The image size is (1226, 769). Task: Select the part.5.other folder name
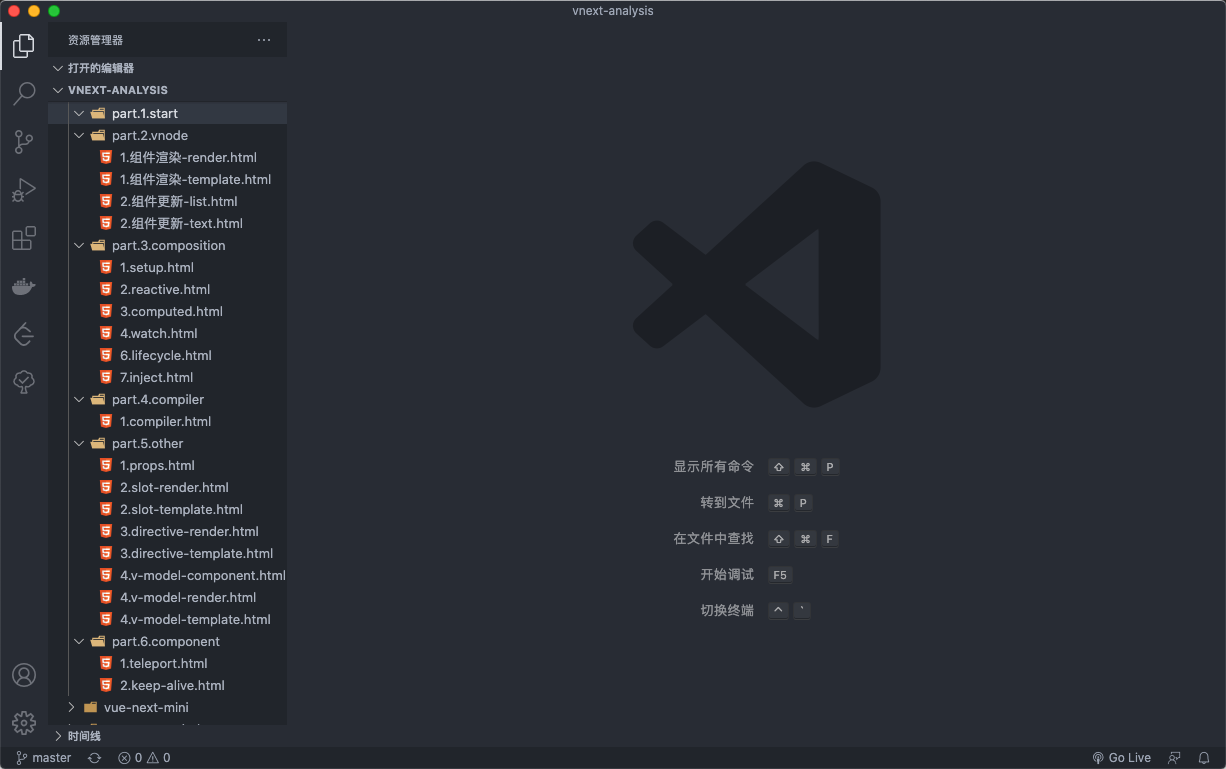[x=148, y=443]
